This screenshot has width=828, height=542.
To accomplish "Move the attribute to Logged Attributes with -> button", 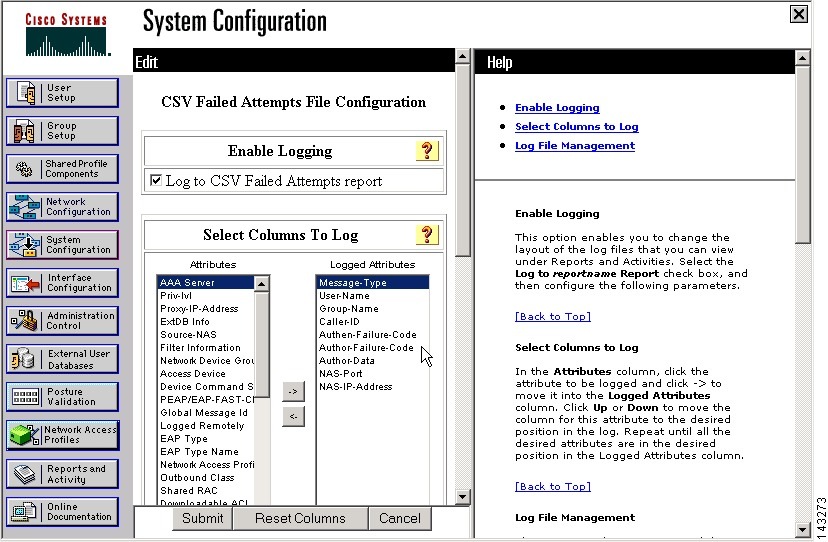I will click(293, 391).
